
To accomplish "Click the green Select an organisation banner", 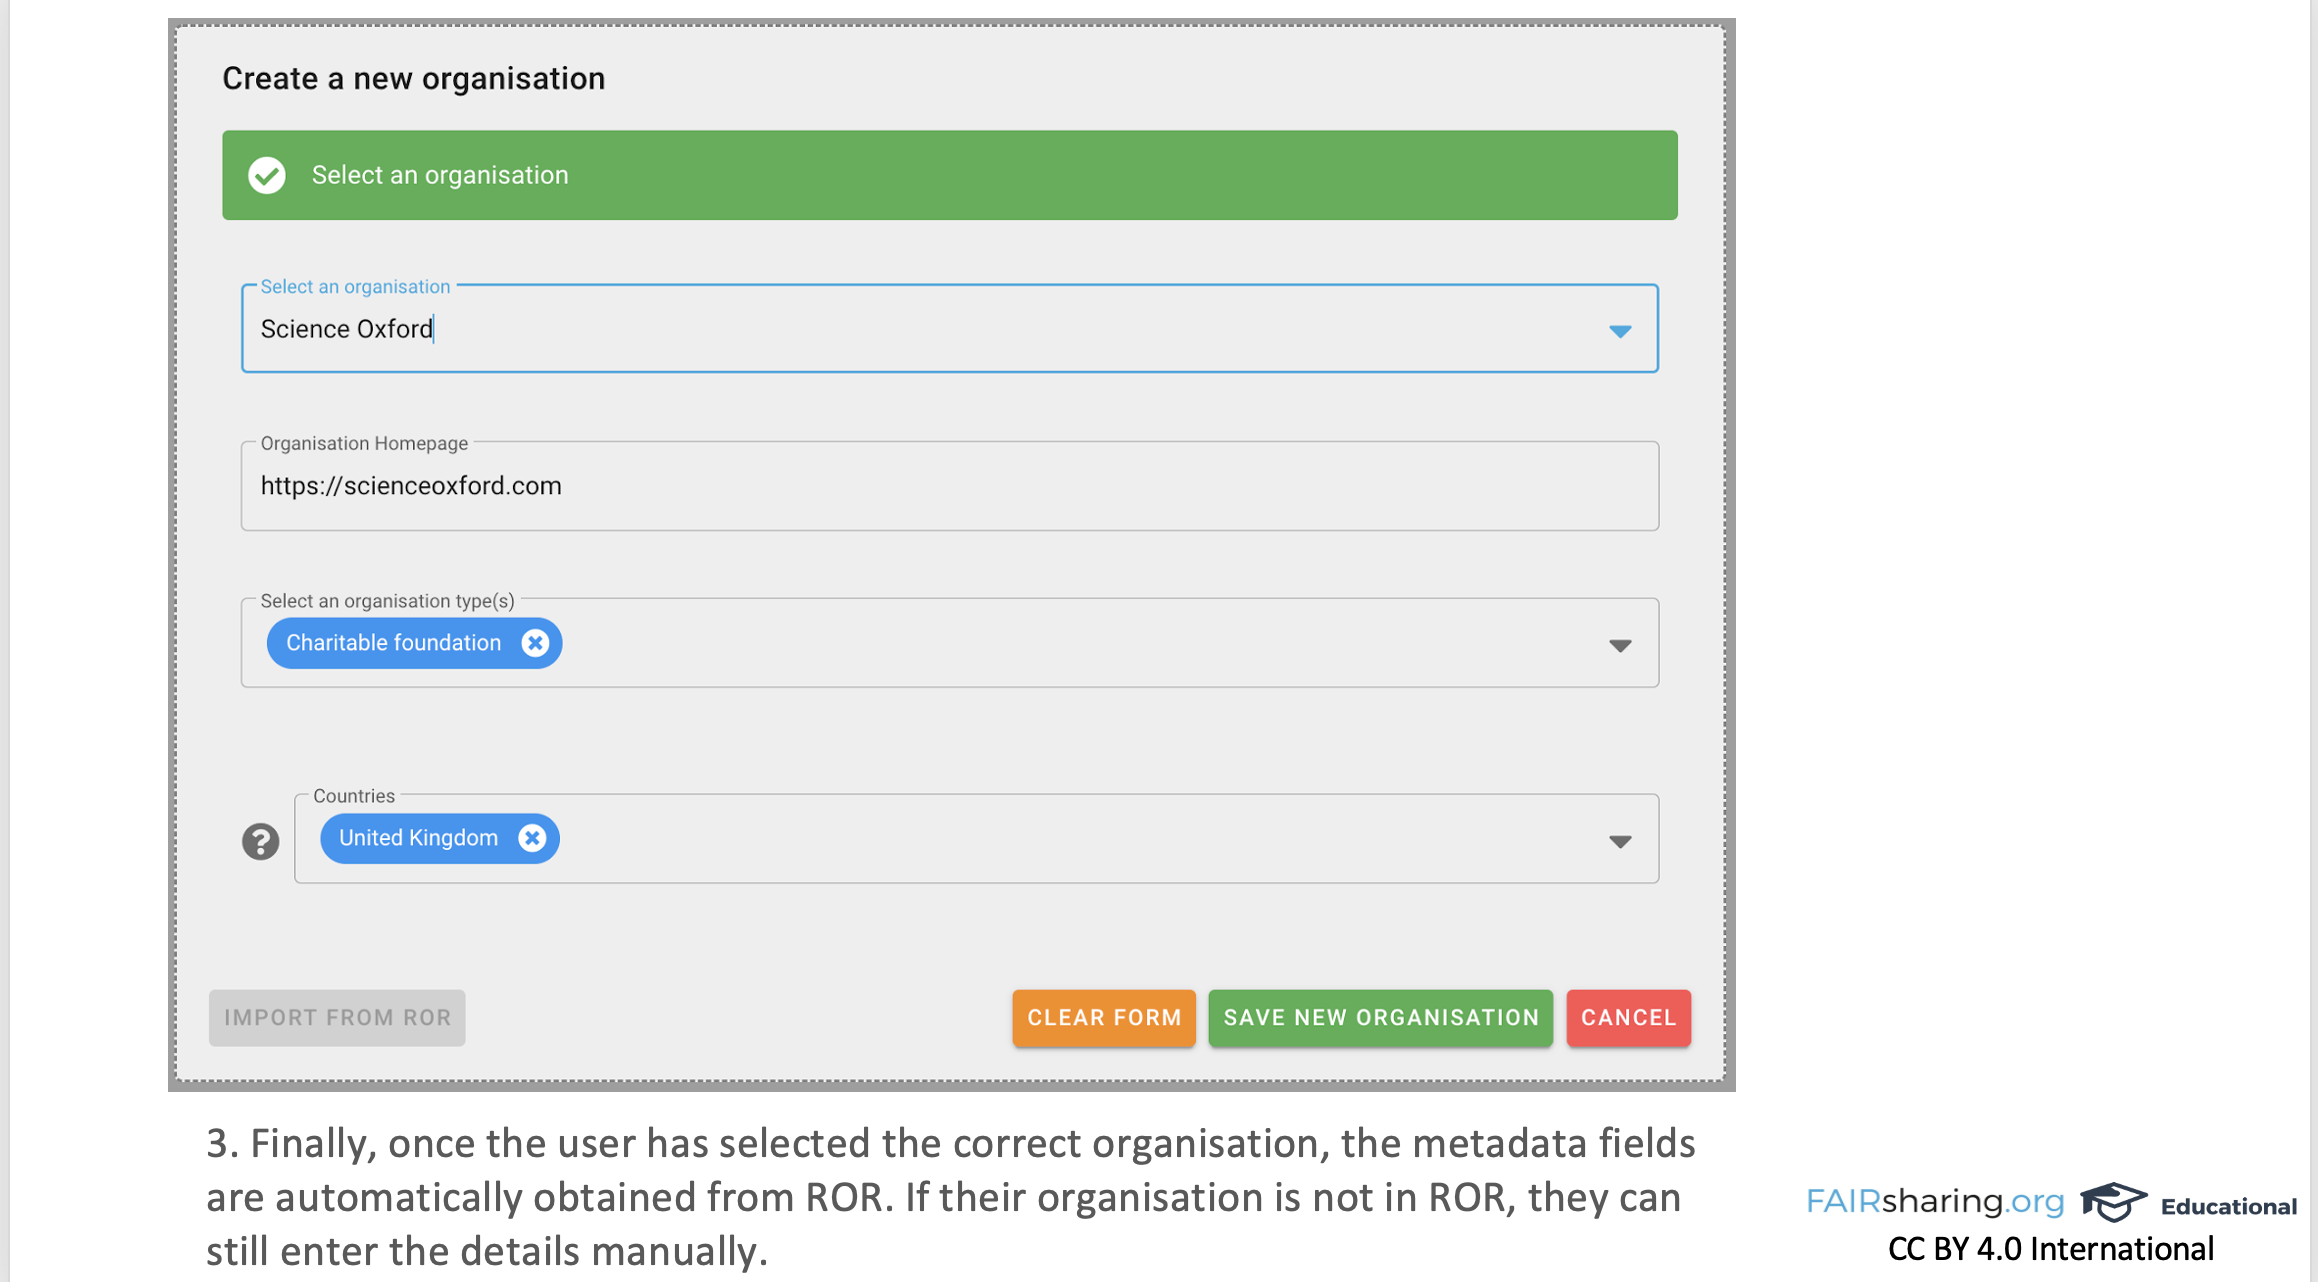I will 950,175.
